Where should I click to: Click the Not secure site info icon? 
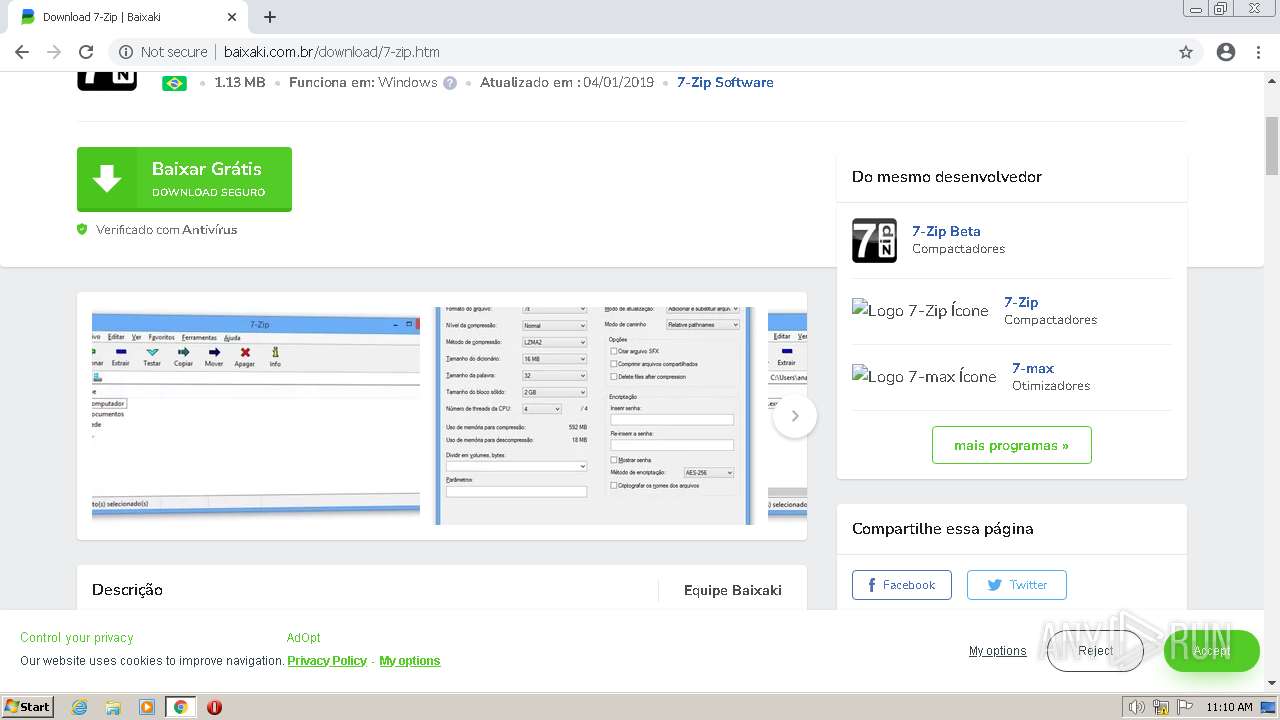click(x=126, y=52)
